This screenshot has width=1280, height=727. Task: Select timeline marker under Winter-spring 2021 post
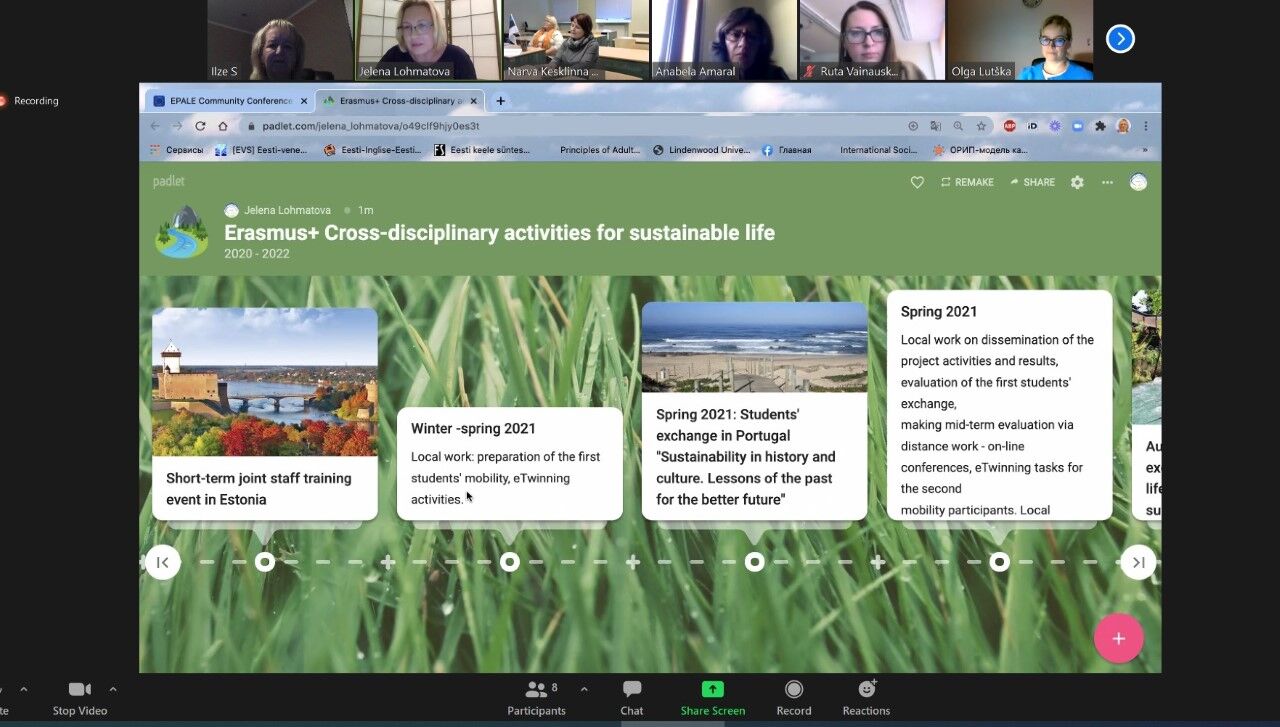[510, 562]
